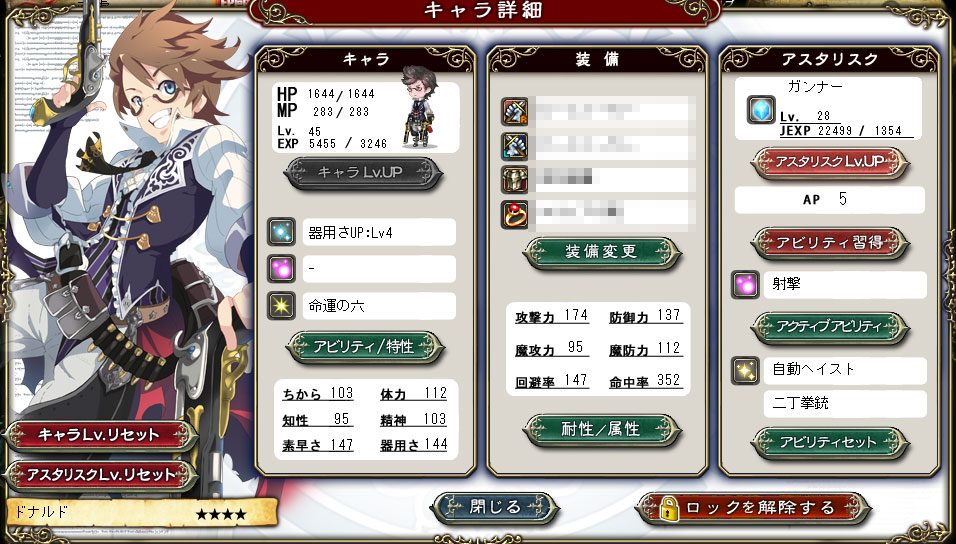Viewport: 956px width, 544px height.
Task: Open the アビリティ/特性 panel
Action: (365, 348)
